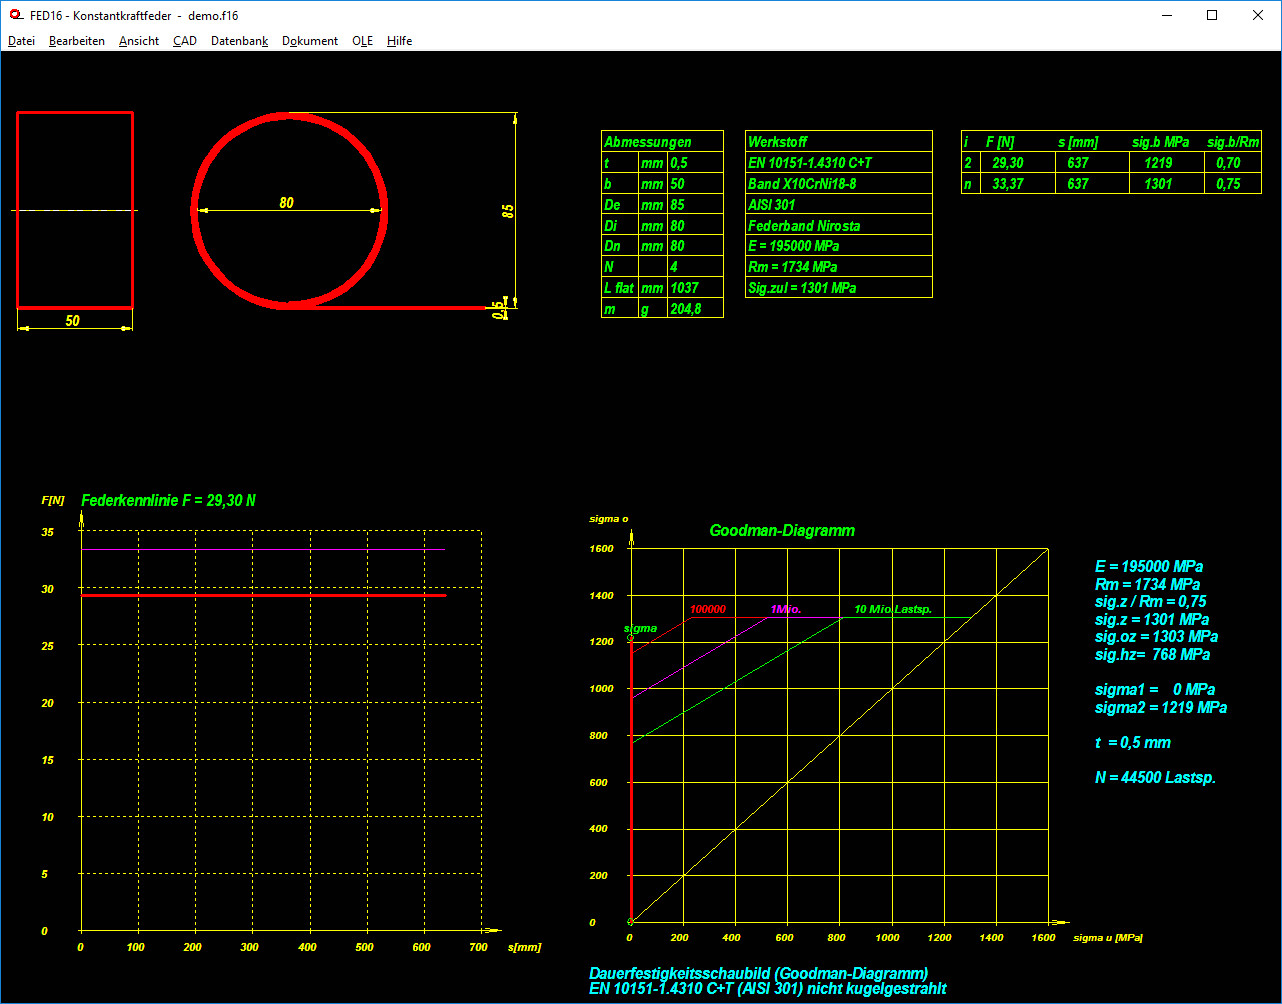Screen dimensions: 1282x1004
Task: Click the green 10 Mio. Lastsp. label
Action: click(892, 609)
